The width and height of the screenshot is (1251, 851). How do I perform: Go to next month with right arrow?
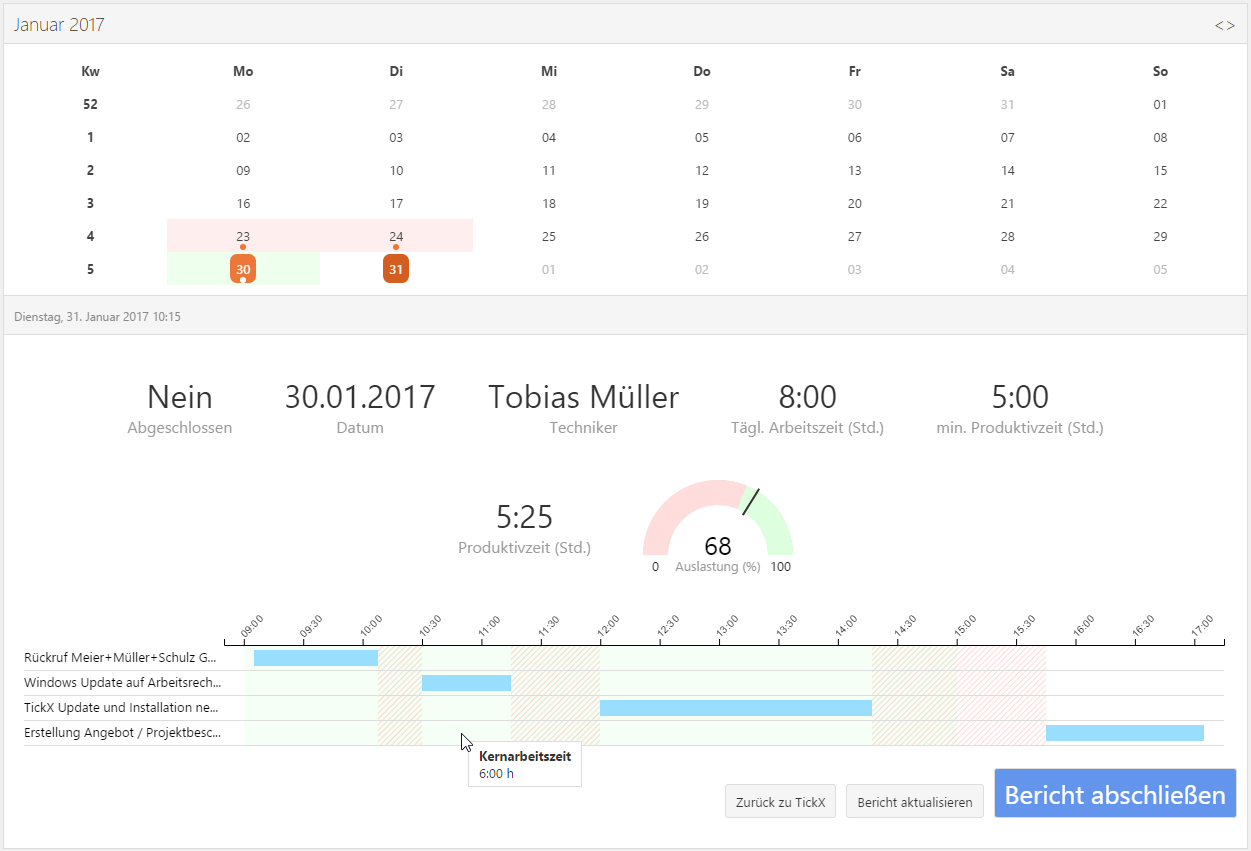click(x=1231, y=25)
